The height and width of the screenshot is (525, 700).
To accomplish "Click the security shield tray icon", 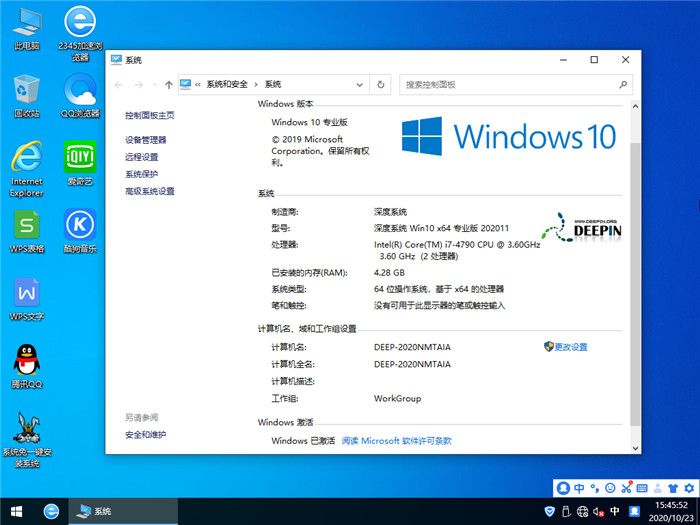I will click(550, 512).
